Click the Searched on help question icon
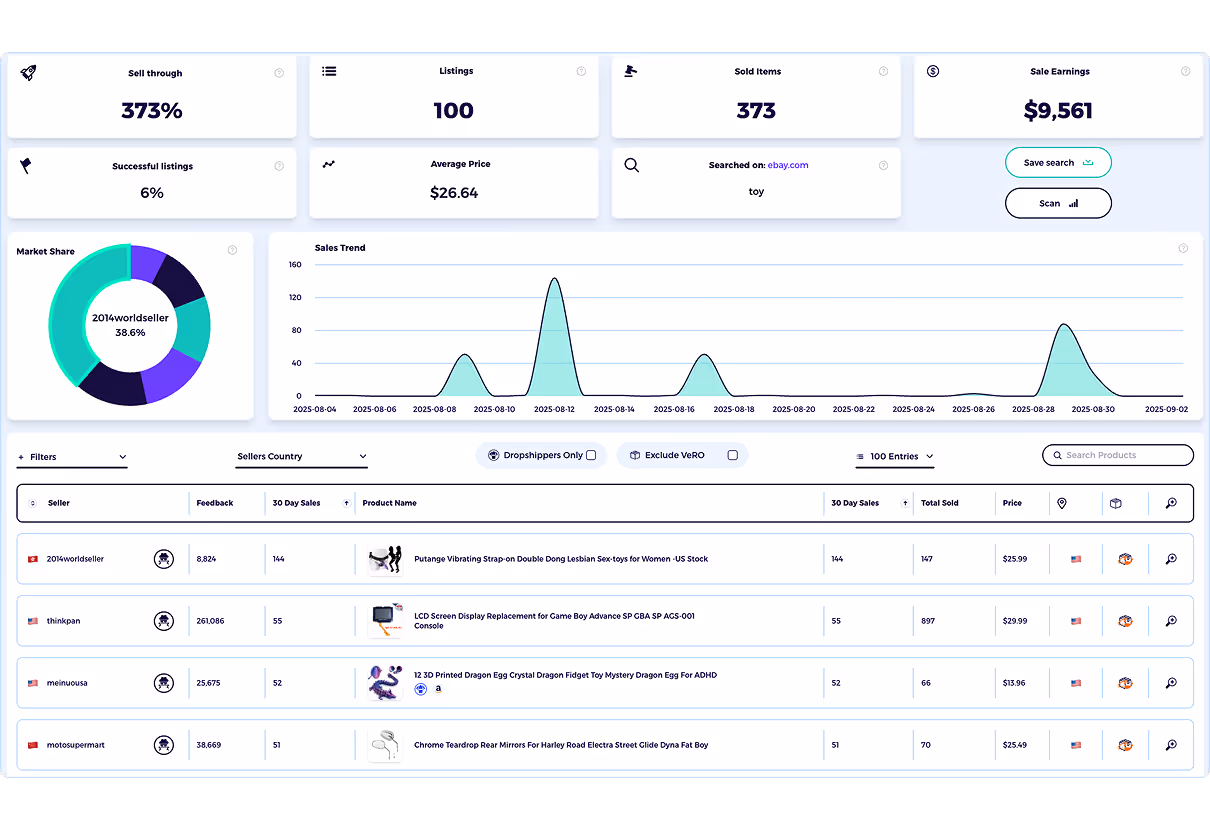This screenshot has width=1210, height=830. click(883, 165)
